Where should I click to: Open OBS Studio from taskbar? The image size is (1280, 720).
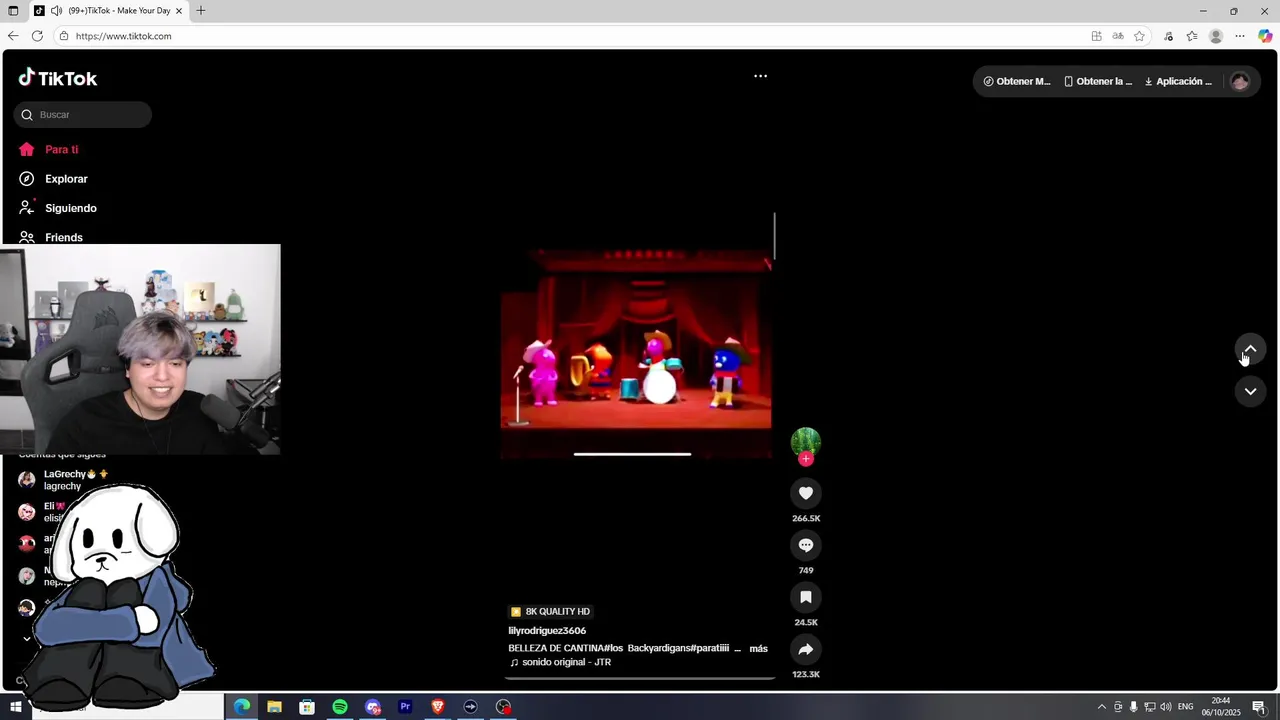point(503,707)
